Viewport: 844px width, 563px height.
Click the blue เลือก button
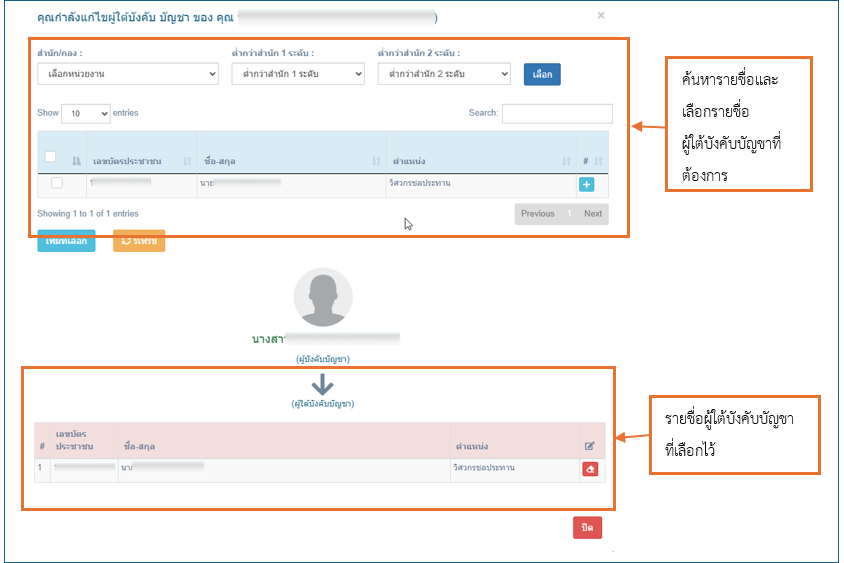tap(542, 74)
